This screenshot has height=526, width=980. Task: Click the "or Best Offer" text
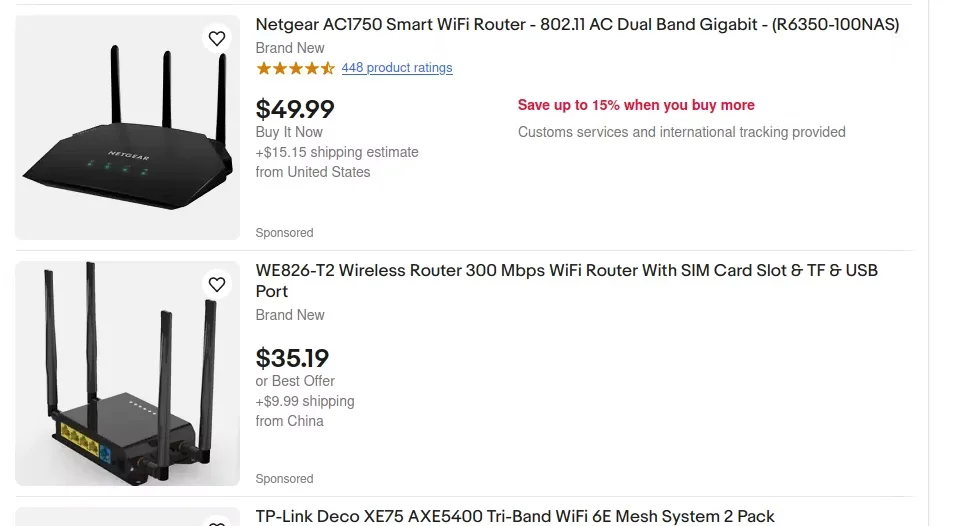pyautogui.click(x=295, y=381)
